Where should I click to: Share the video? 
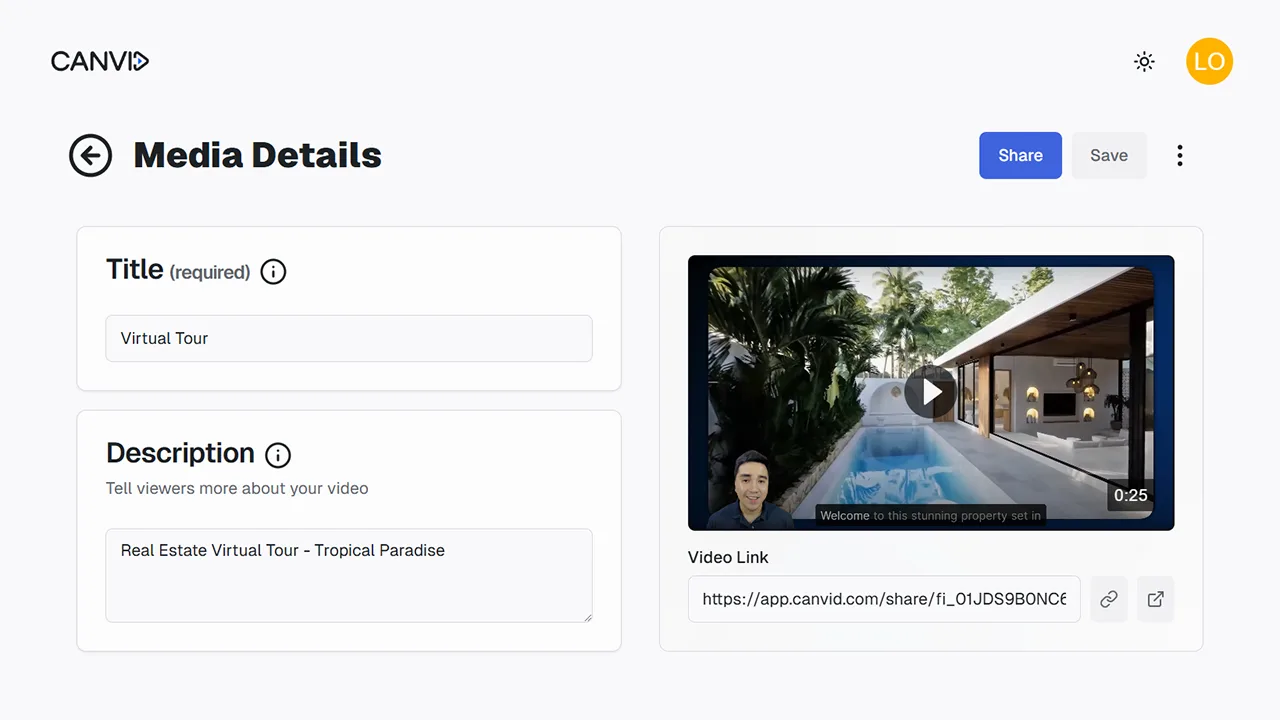tap(1020, 155)
